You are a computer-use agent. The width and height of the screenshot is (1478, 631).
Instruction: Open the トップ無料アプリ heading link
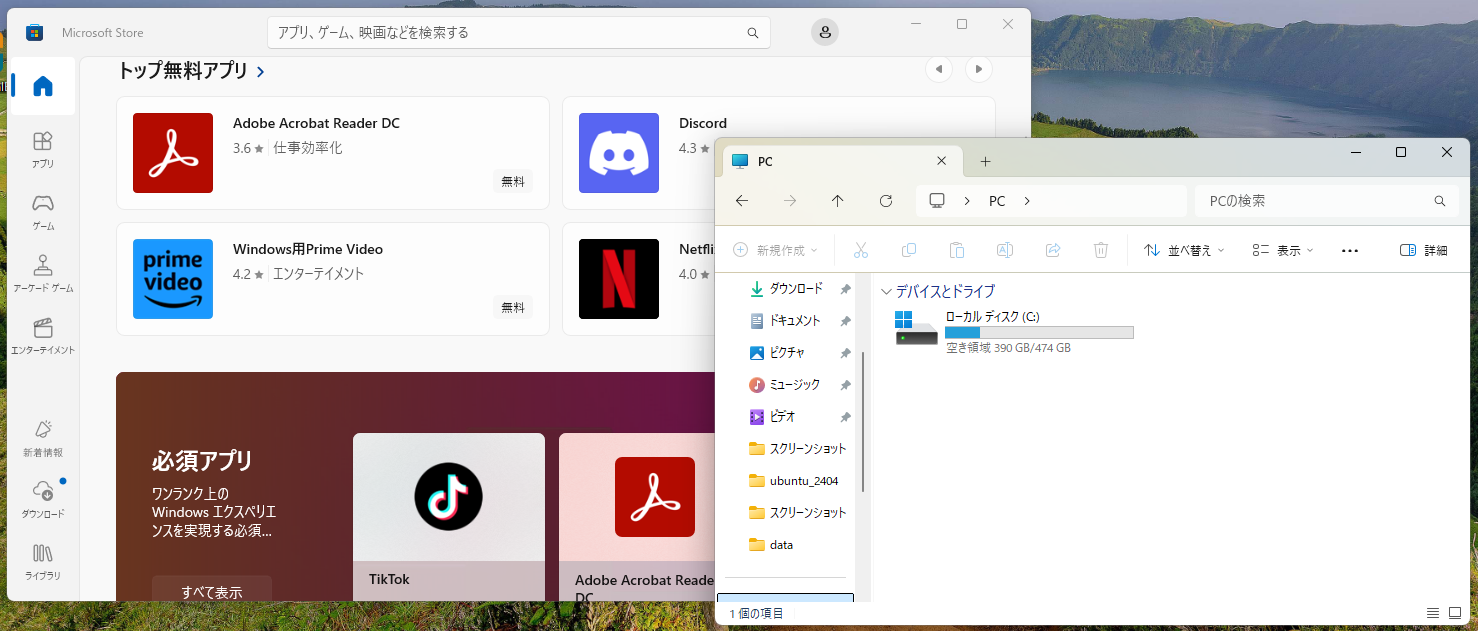tap(191, 71)
